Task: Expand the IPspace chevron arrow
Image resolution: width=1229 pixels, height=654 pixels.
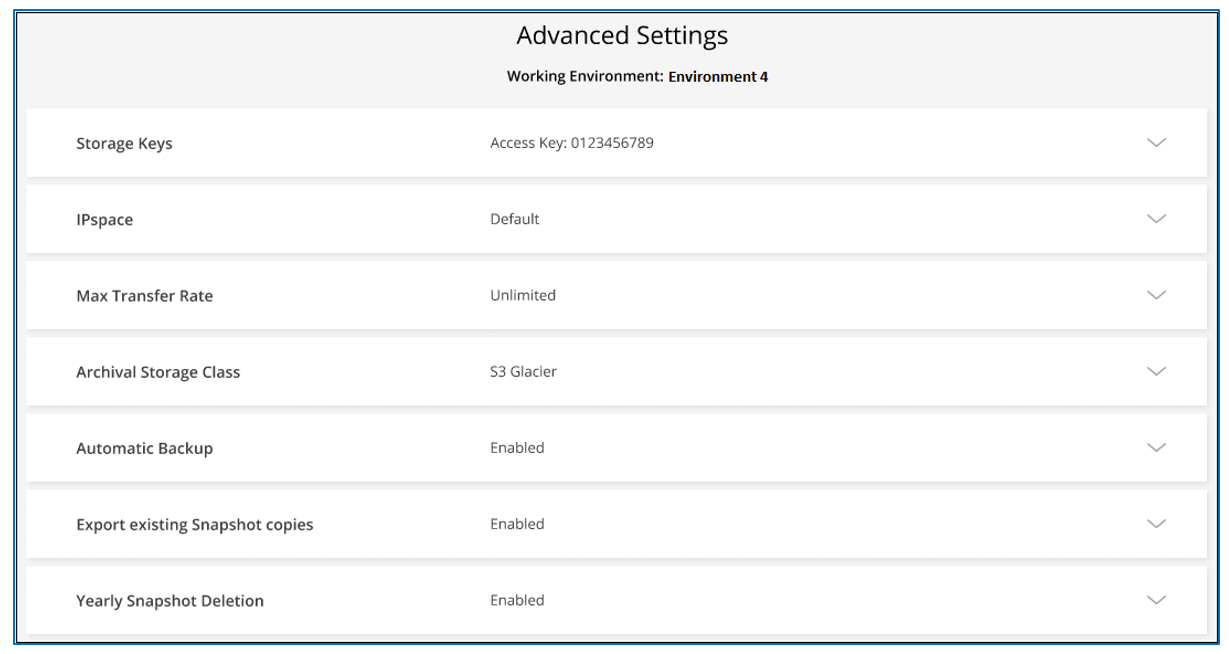Action: coord(1156,219)
